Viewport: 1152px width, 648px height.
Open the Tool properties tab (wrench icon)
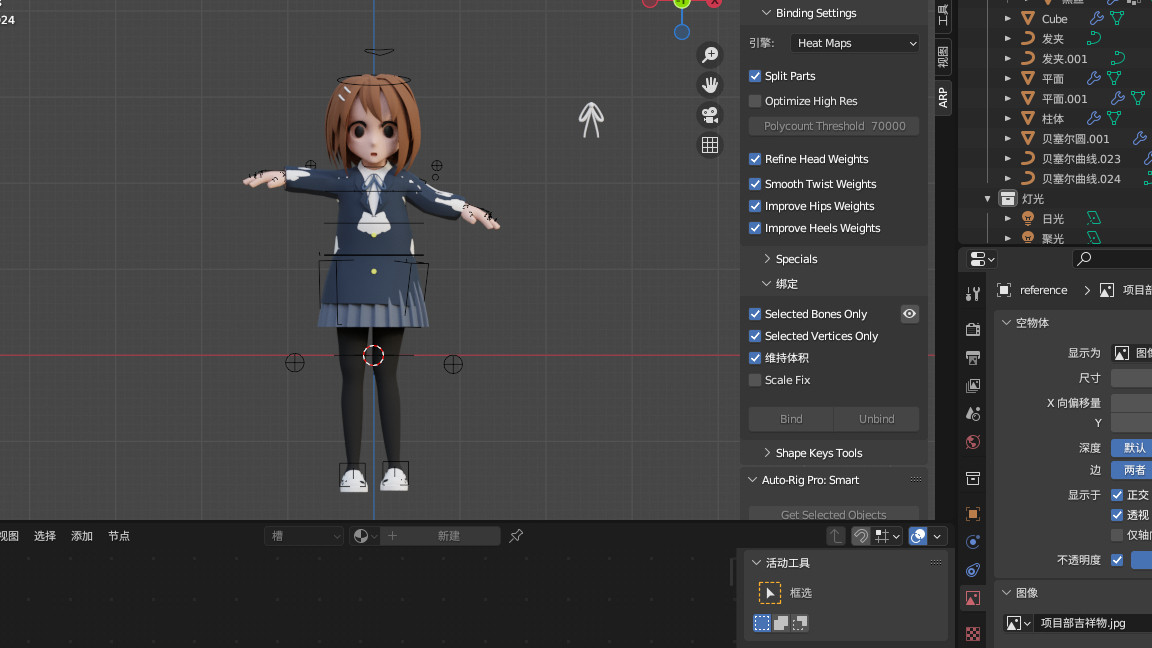[x=973, y=293]
